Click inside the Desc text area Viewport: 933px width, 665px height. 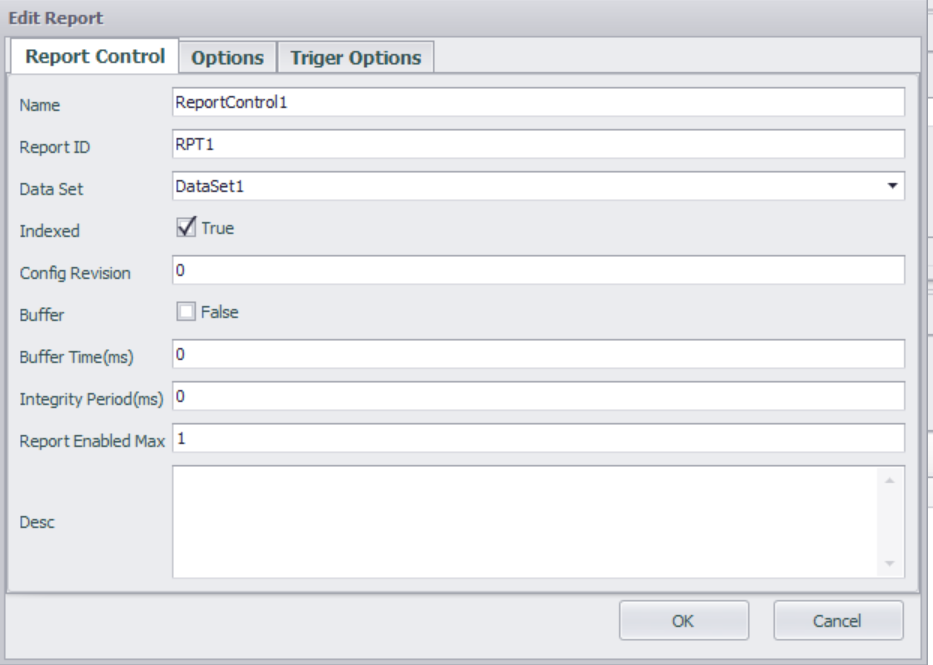pos(525,521)
